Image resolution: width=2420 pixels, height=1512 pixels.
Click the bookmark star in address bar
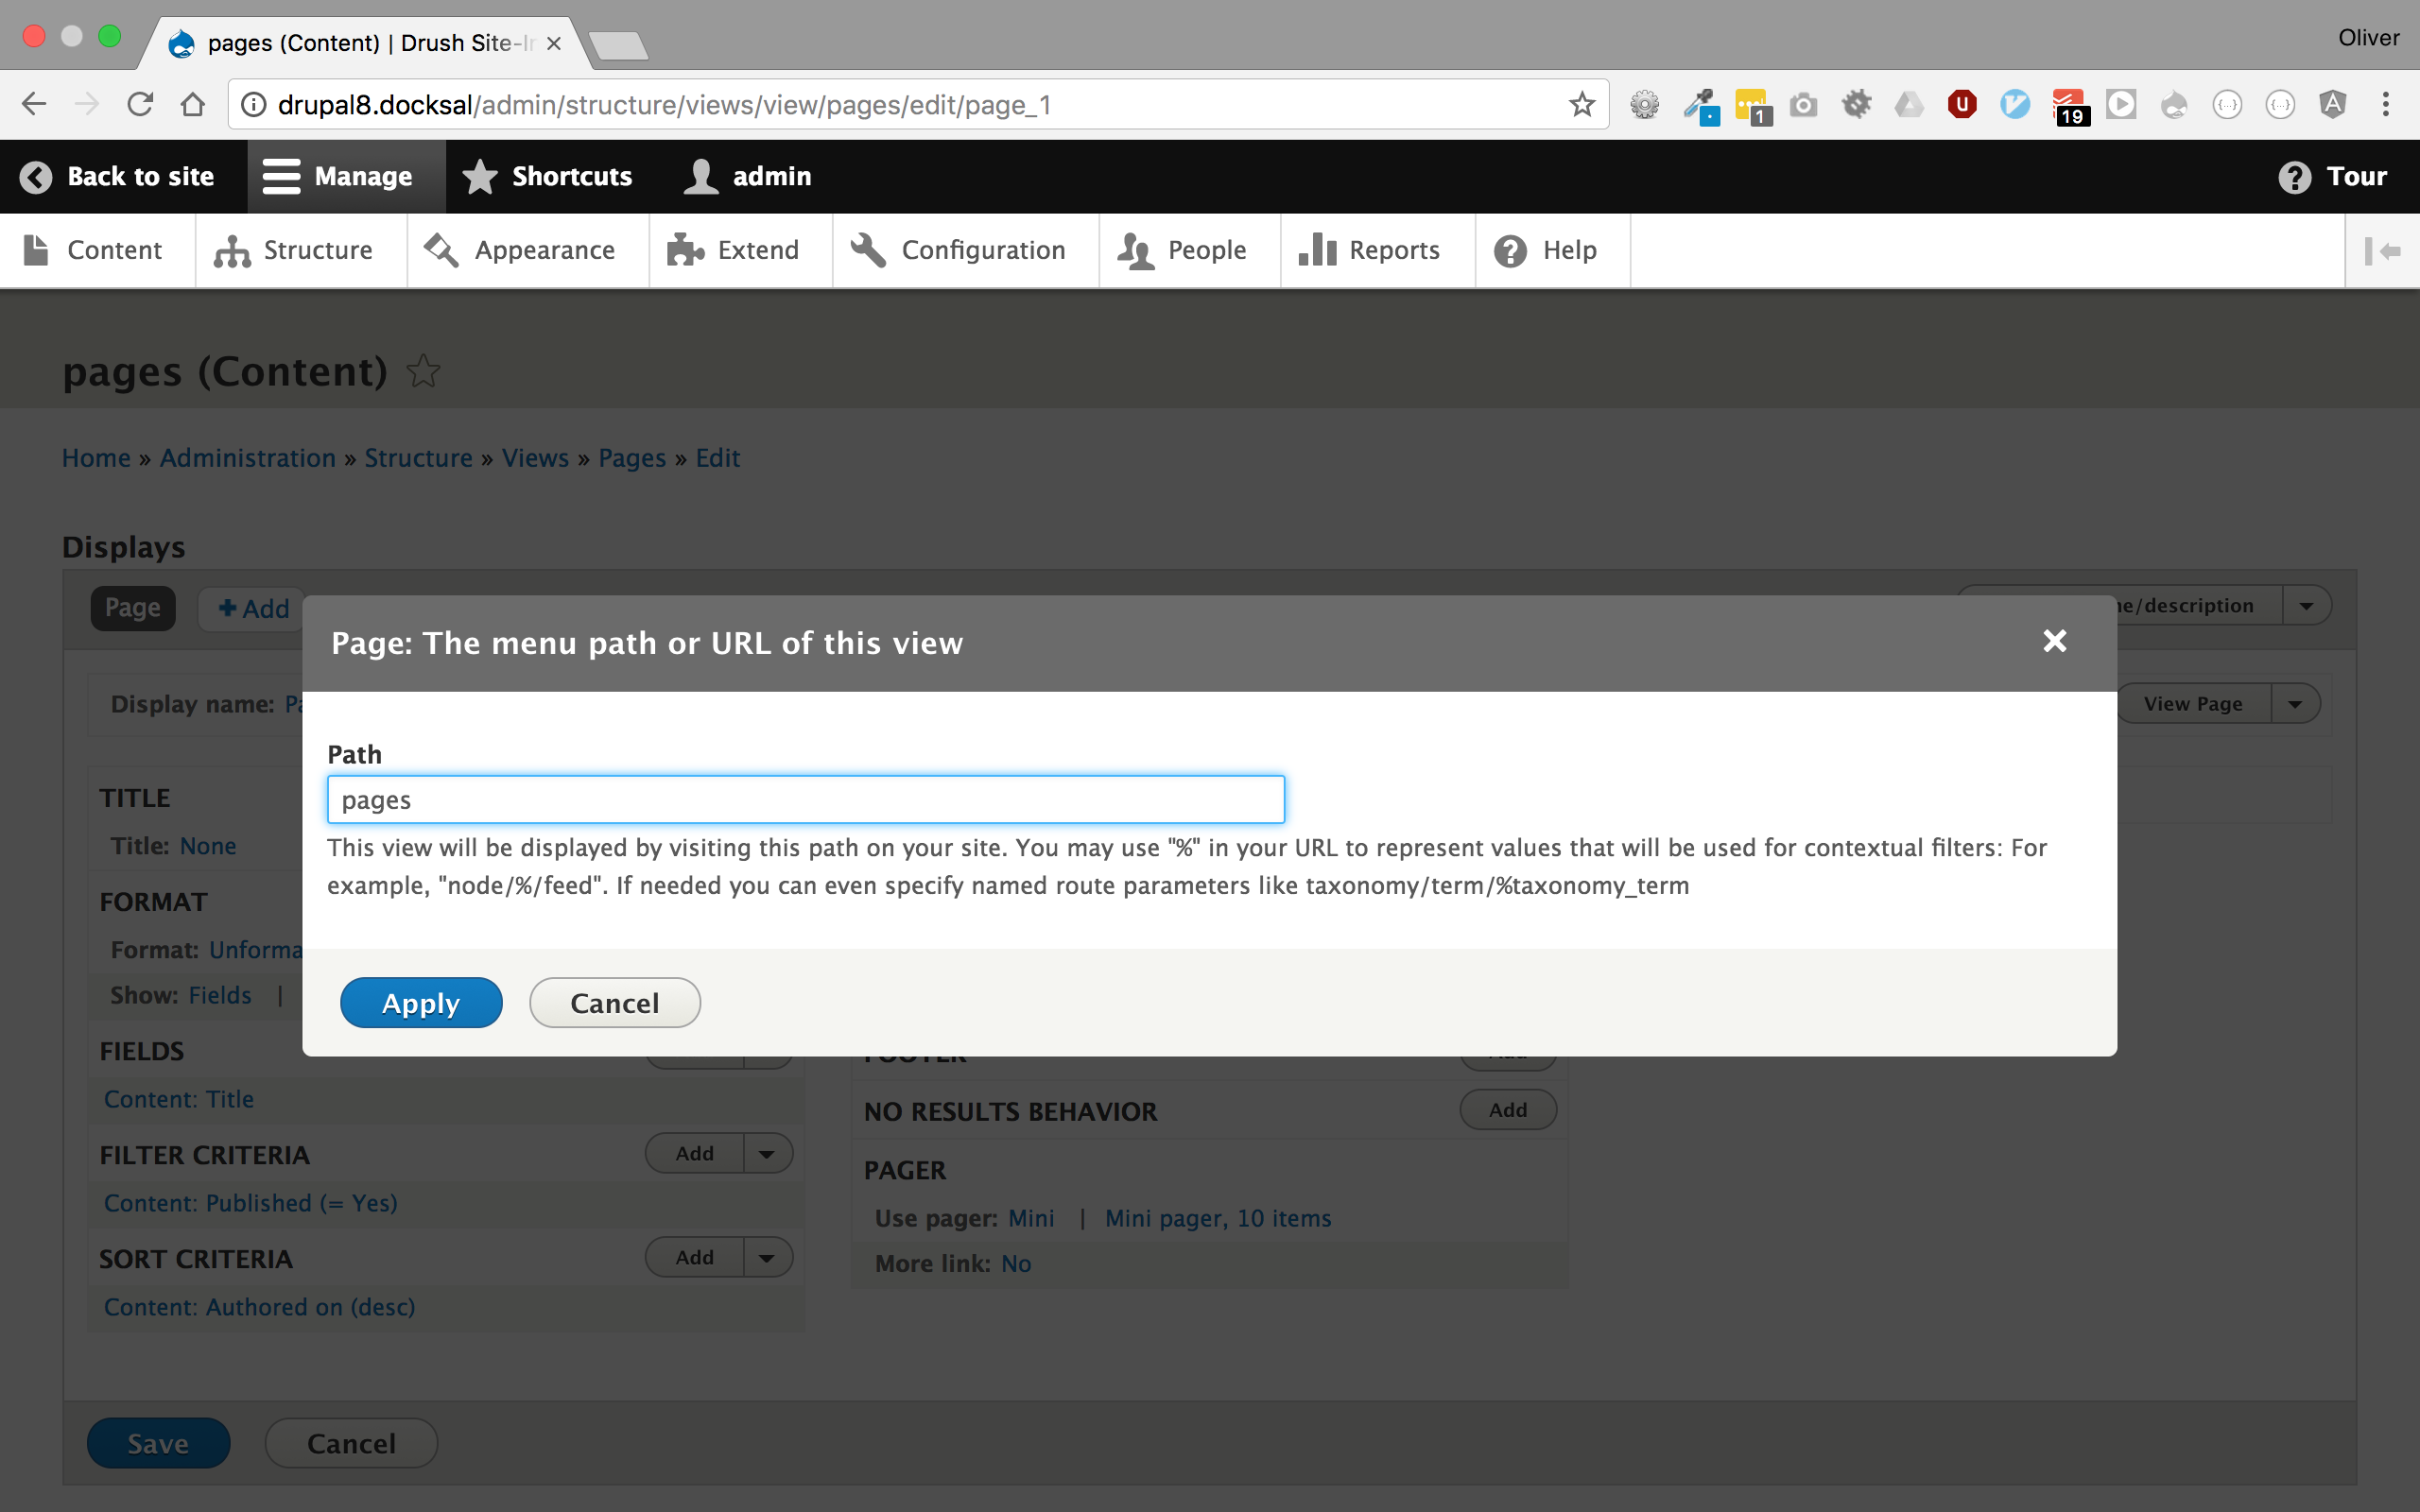click(1581, 105)
